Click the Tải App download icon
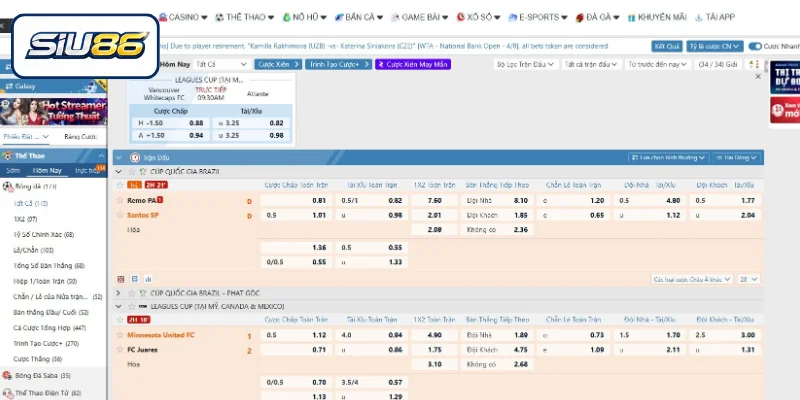Screen dimensions: 800x400 tap(699, 17)
